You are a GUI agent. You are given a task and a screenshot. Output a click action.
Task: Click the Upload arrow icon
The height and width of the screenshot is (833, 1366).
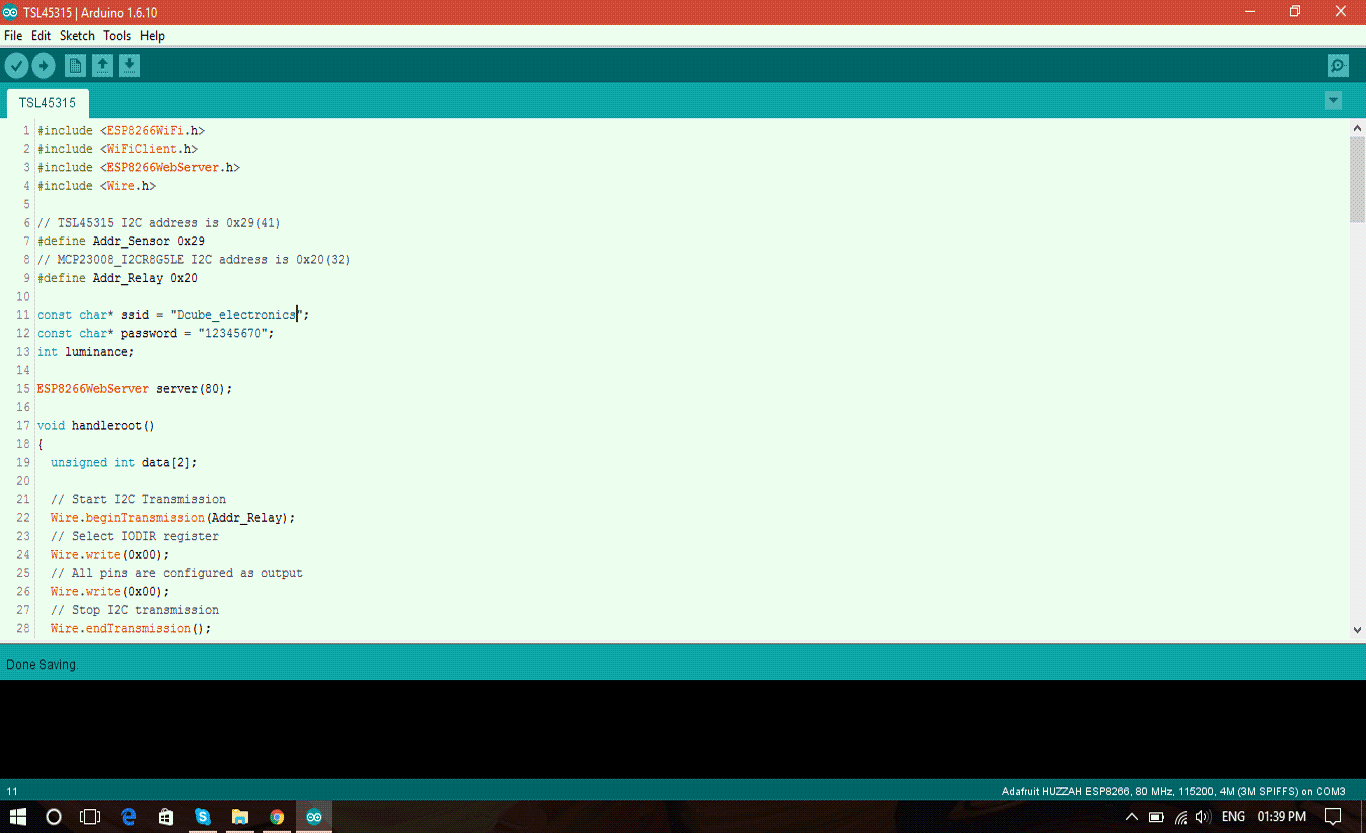(43, 66)
